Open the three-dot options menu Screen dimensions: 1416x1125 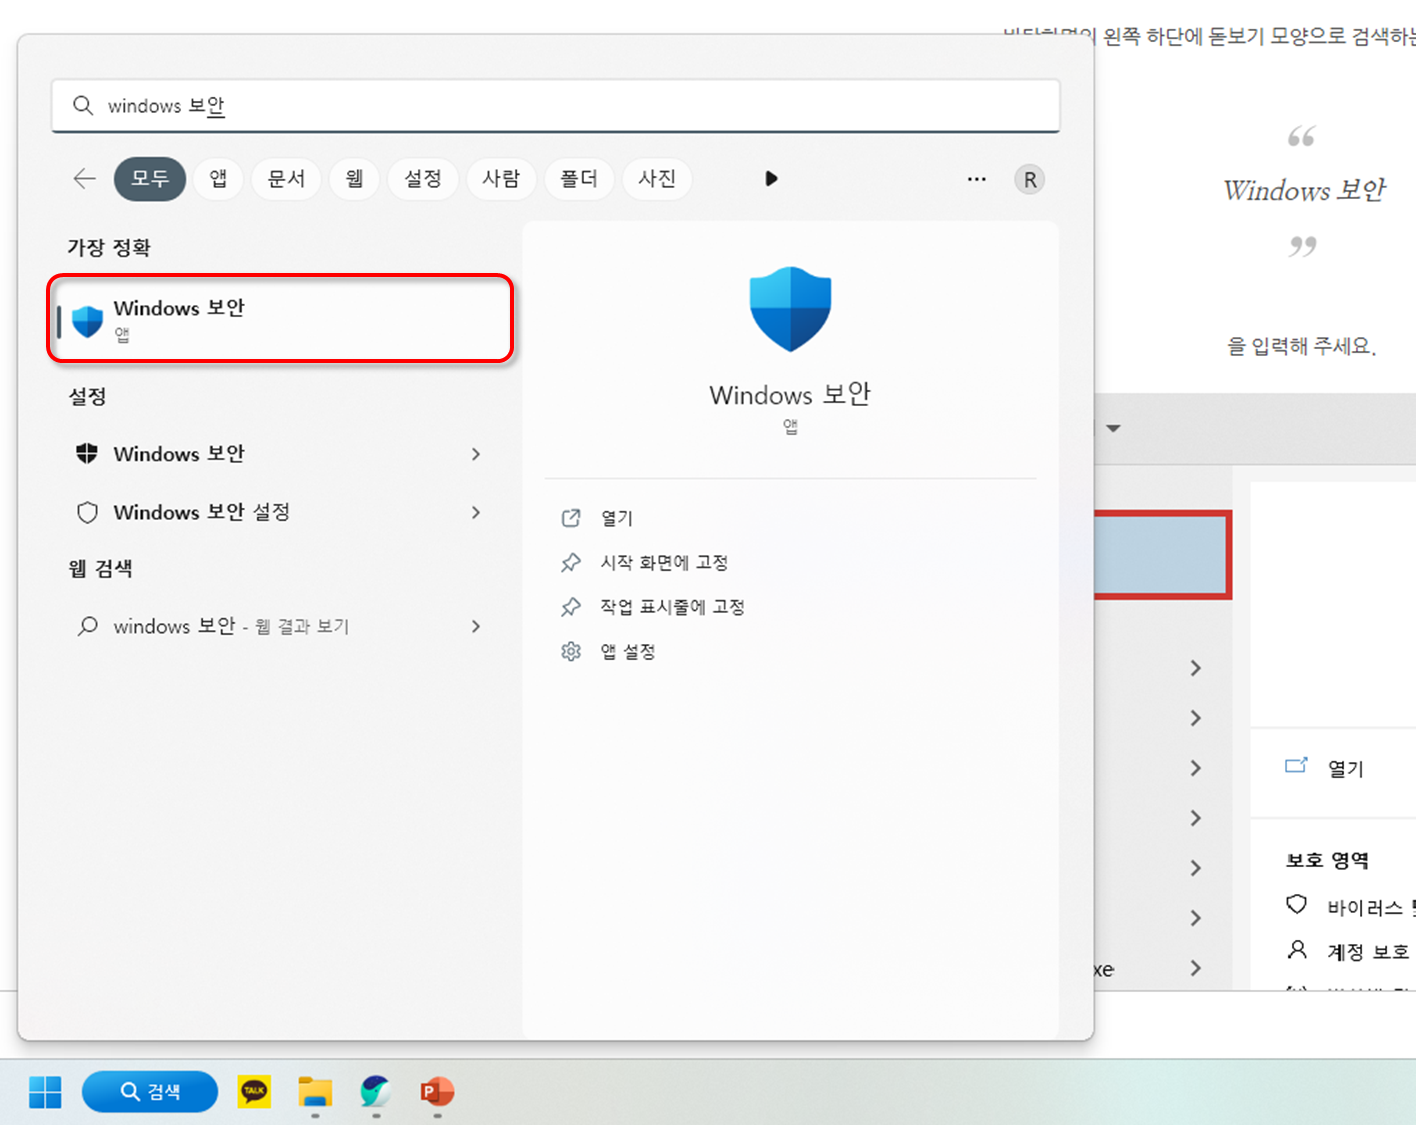[x=977, y=179]
